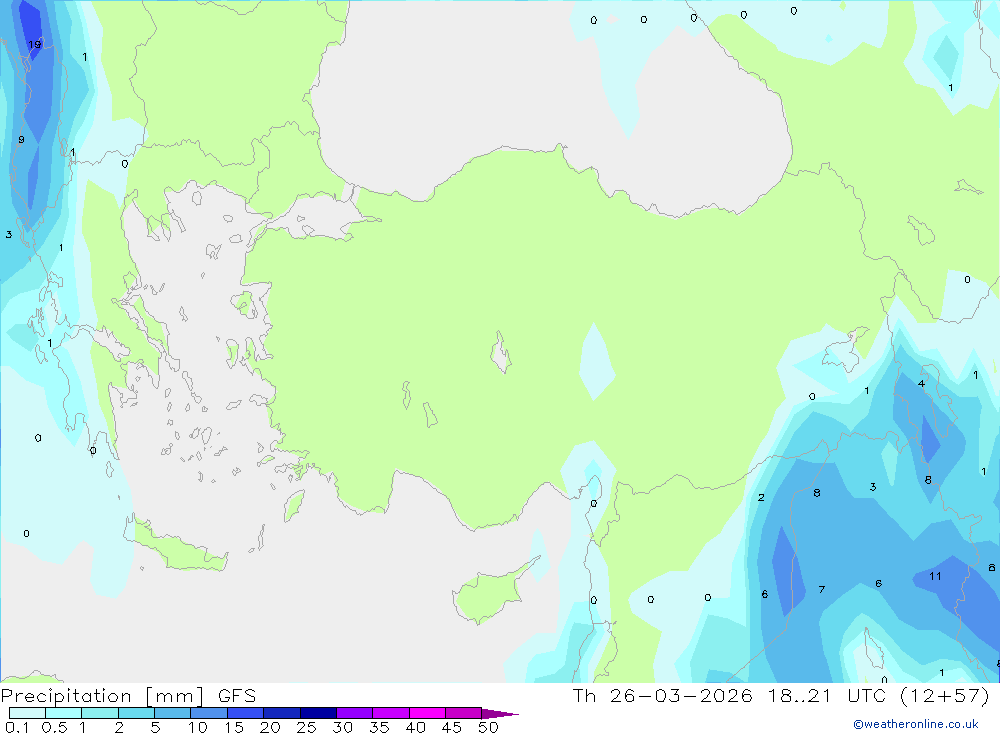Click the 19 precipitation value label

34,45
